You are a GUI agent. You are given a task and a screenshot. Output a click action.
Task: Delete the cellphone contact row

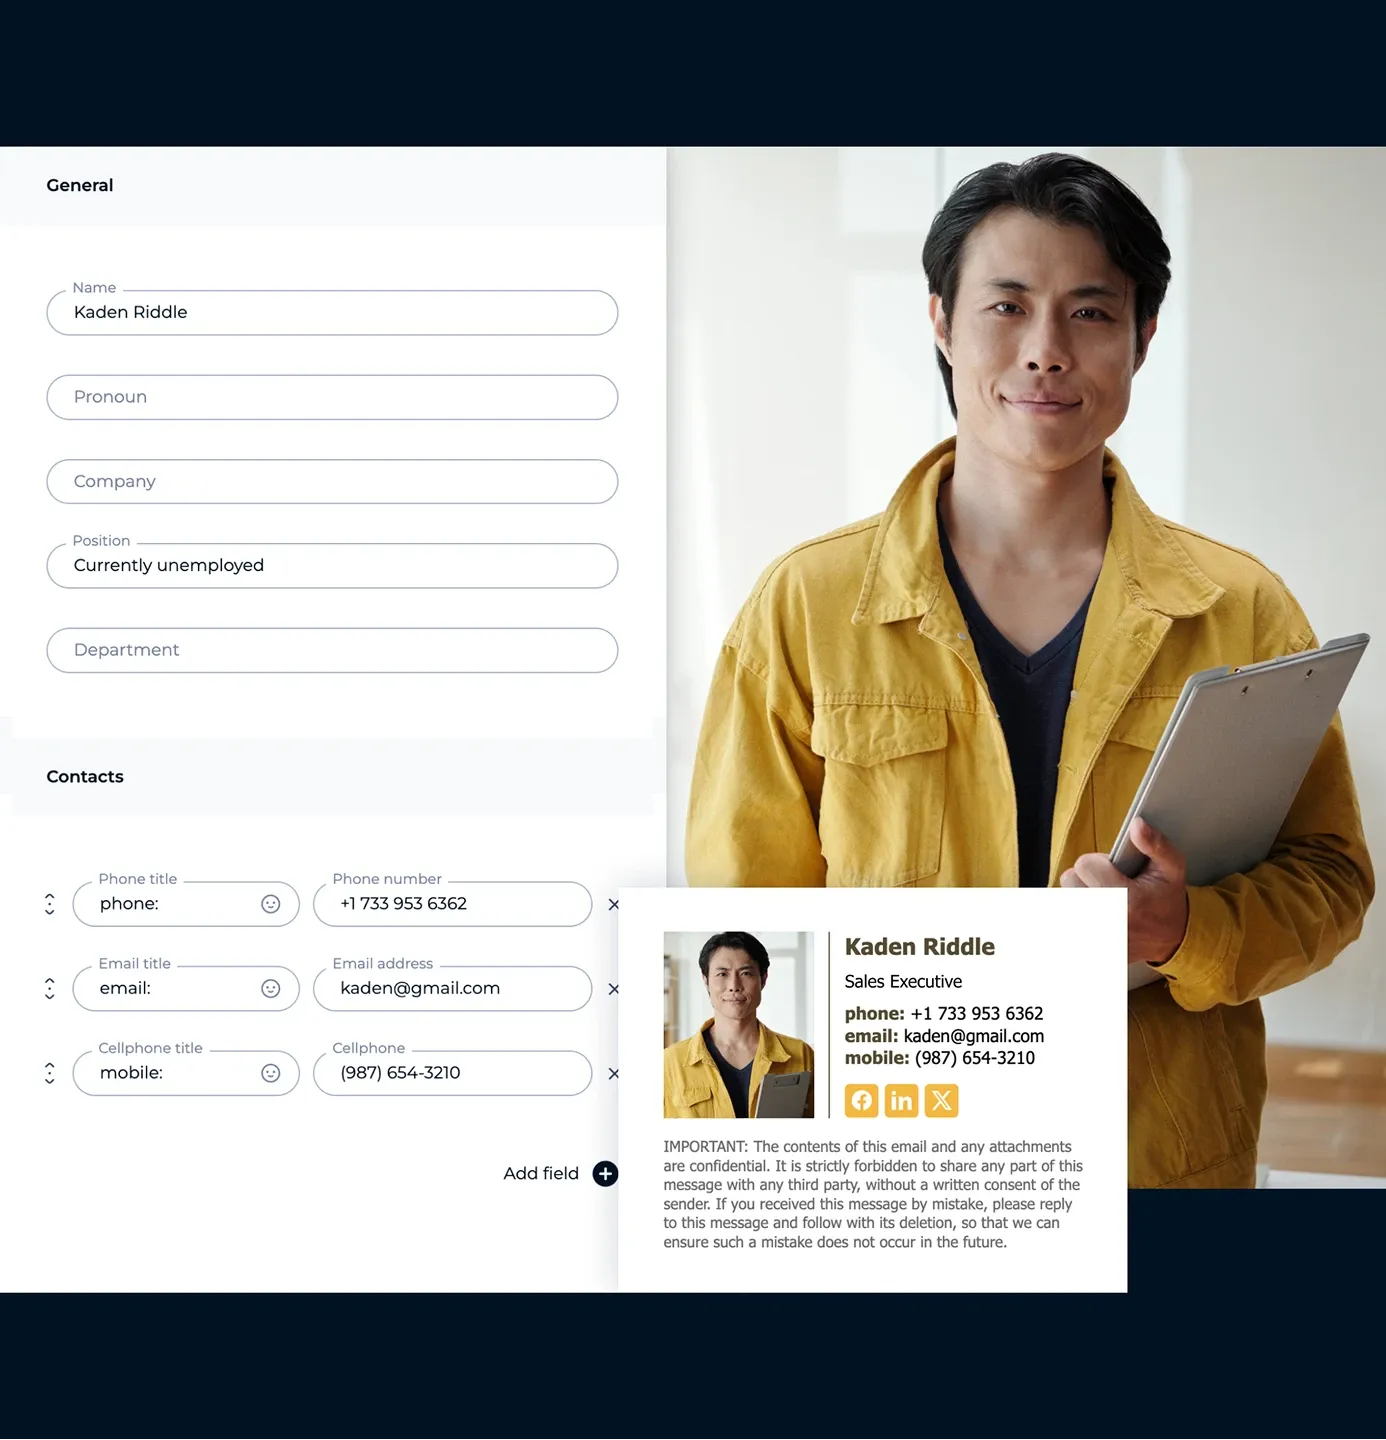[613, 1074]
